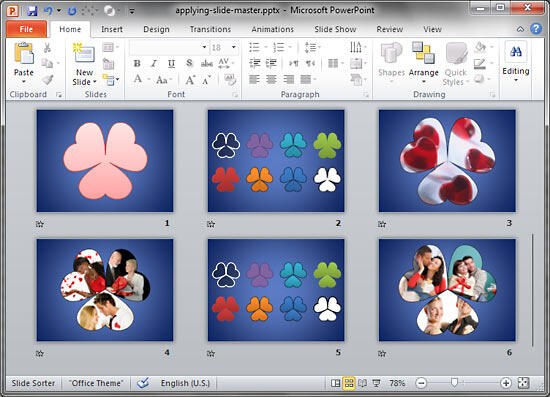Click the Redo arrow icon

(72, 11)
